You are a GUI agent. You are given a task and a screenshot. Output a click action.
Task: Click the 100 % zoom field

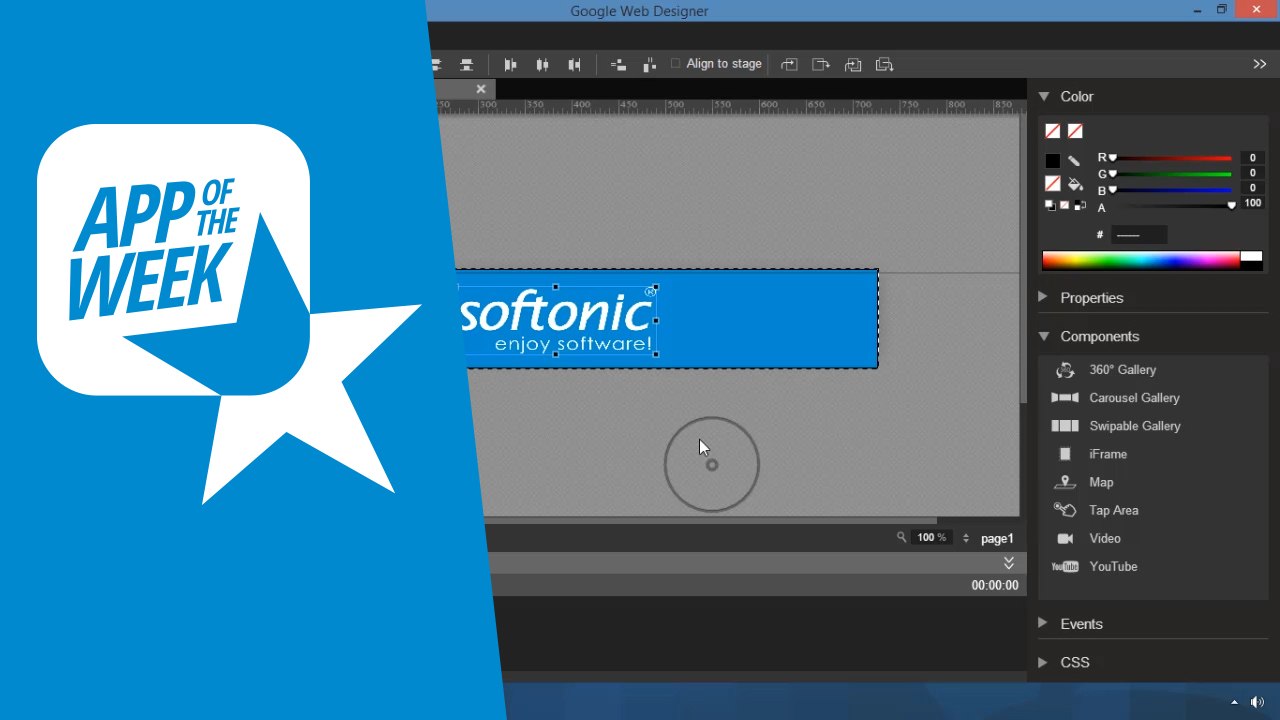coord(932,538)
